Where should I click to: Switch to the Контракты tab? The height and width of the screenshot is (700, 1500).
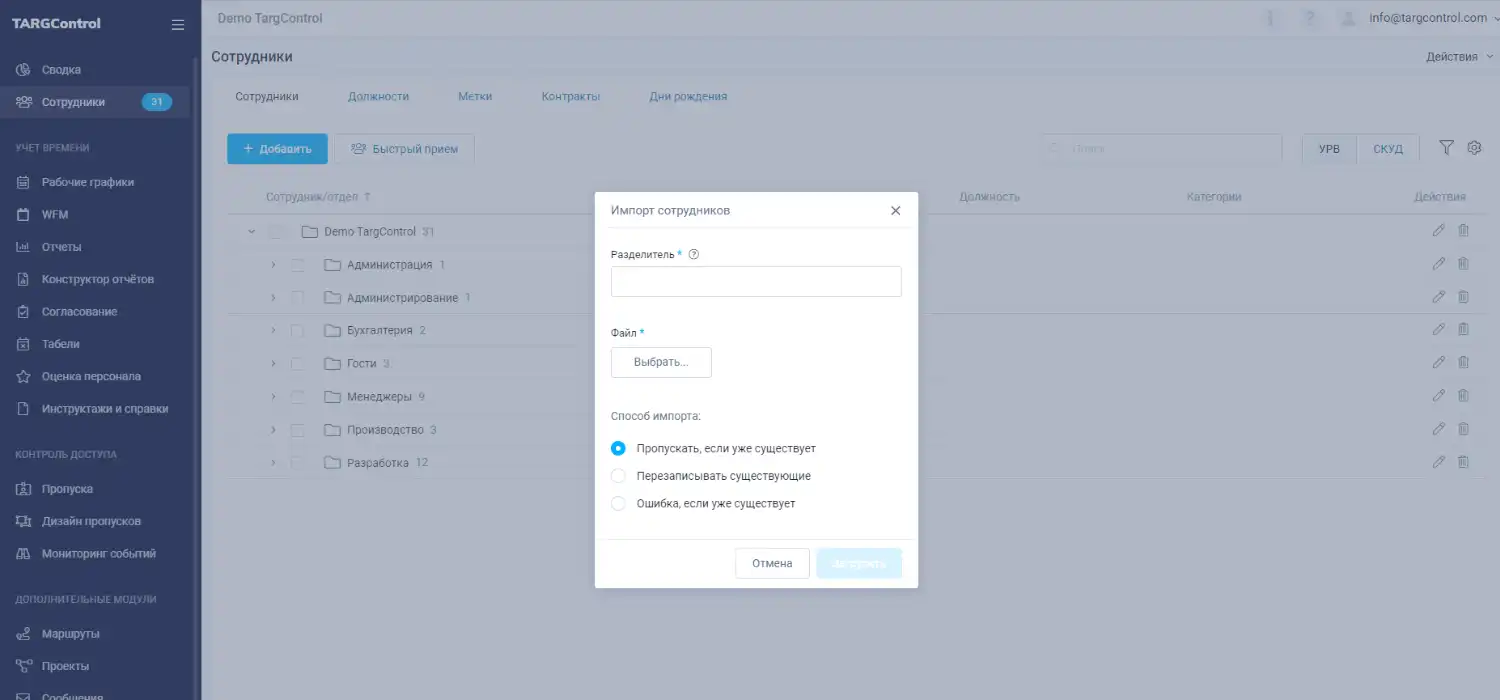[571, 97]
